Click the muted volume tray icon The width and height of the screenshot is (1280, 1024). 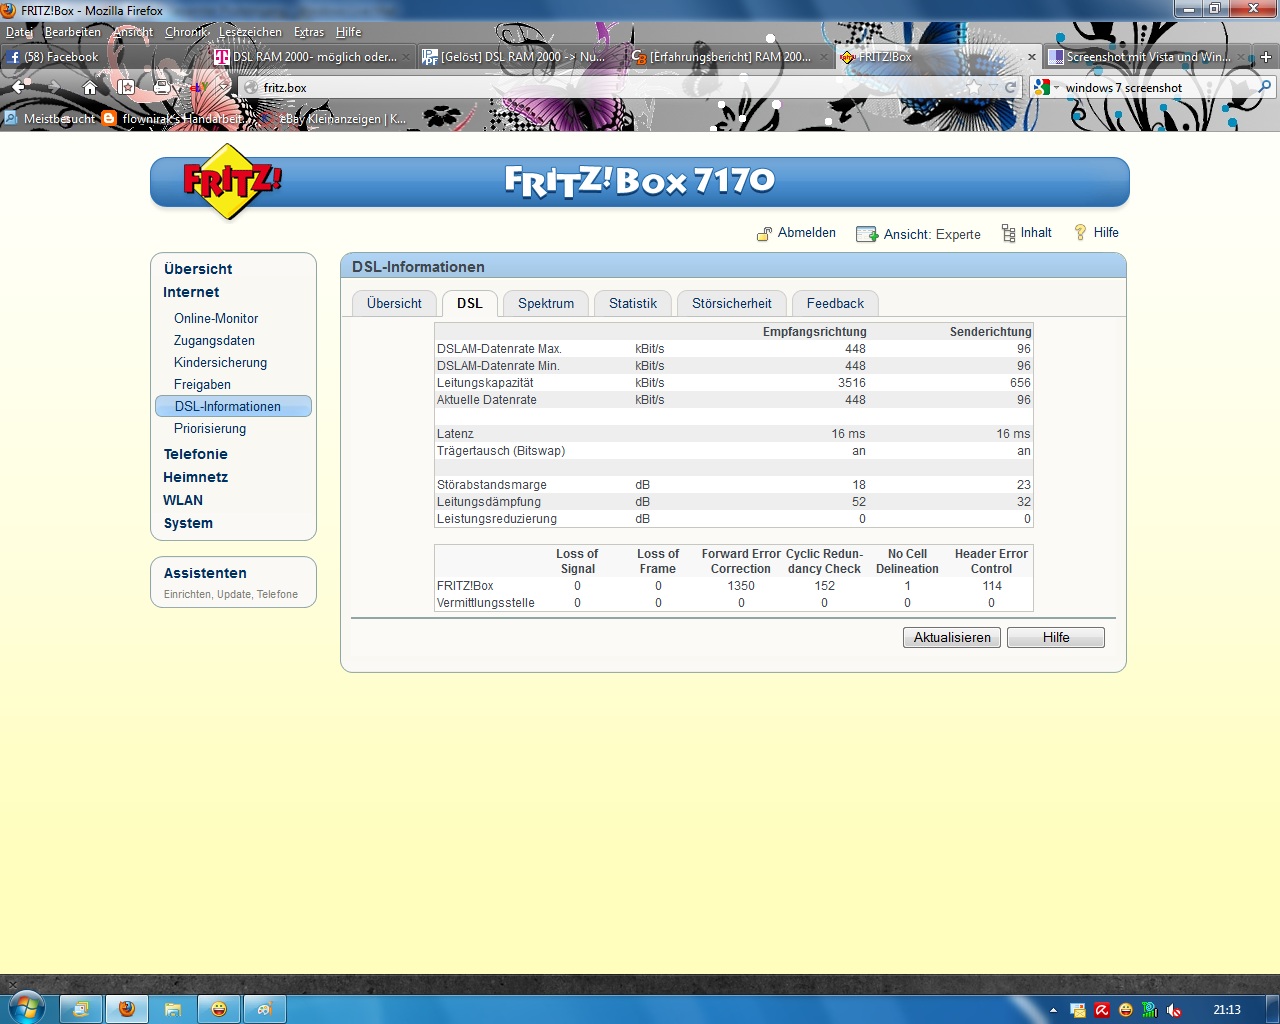[1174, 1010]
